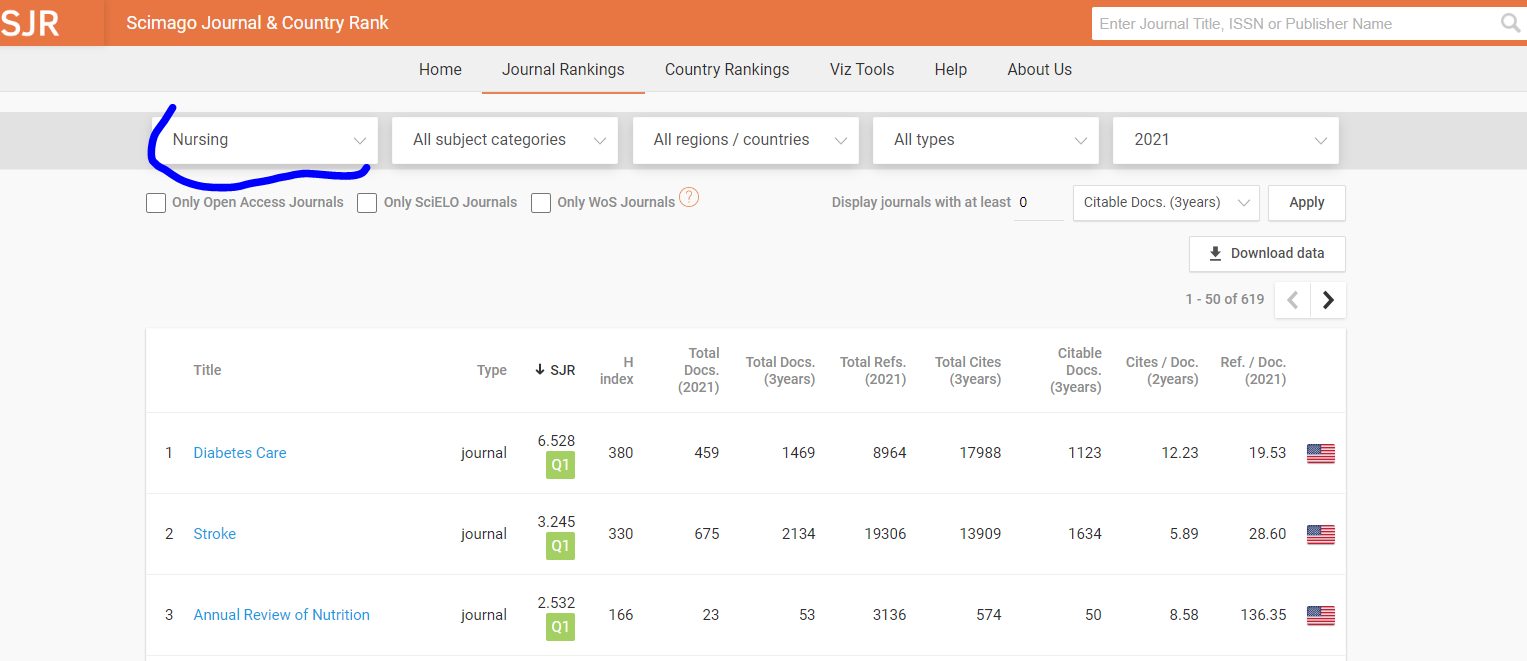Open the WoS Journals help question mark
Image resolution: width=1527 pixels, height=661 pixels.
click(689, 197)
